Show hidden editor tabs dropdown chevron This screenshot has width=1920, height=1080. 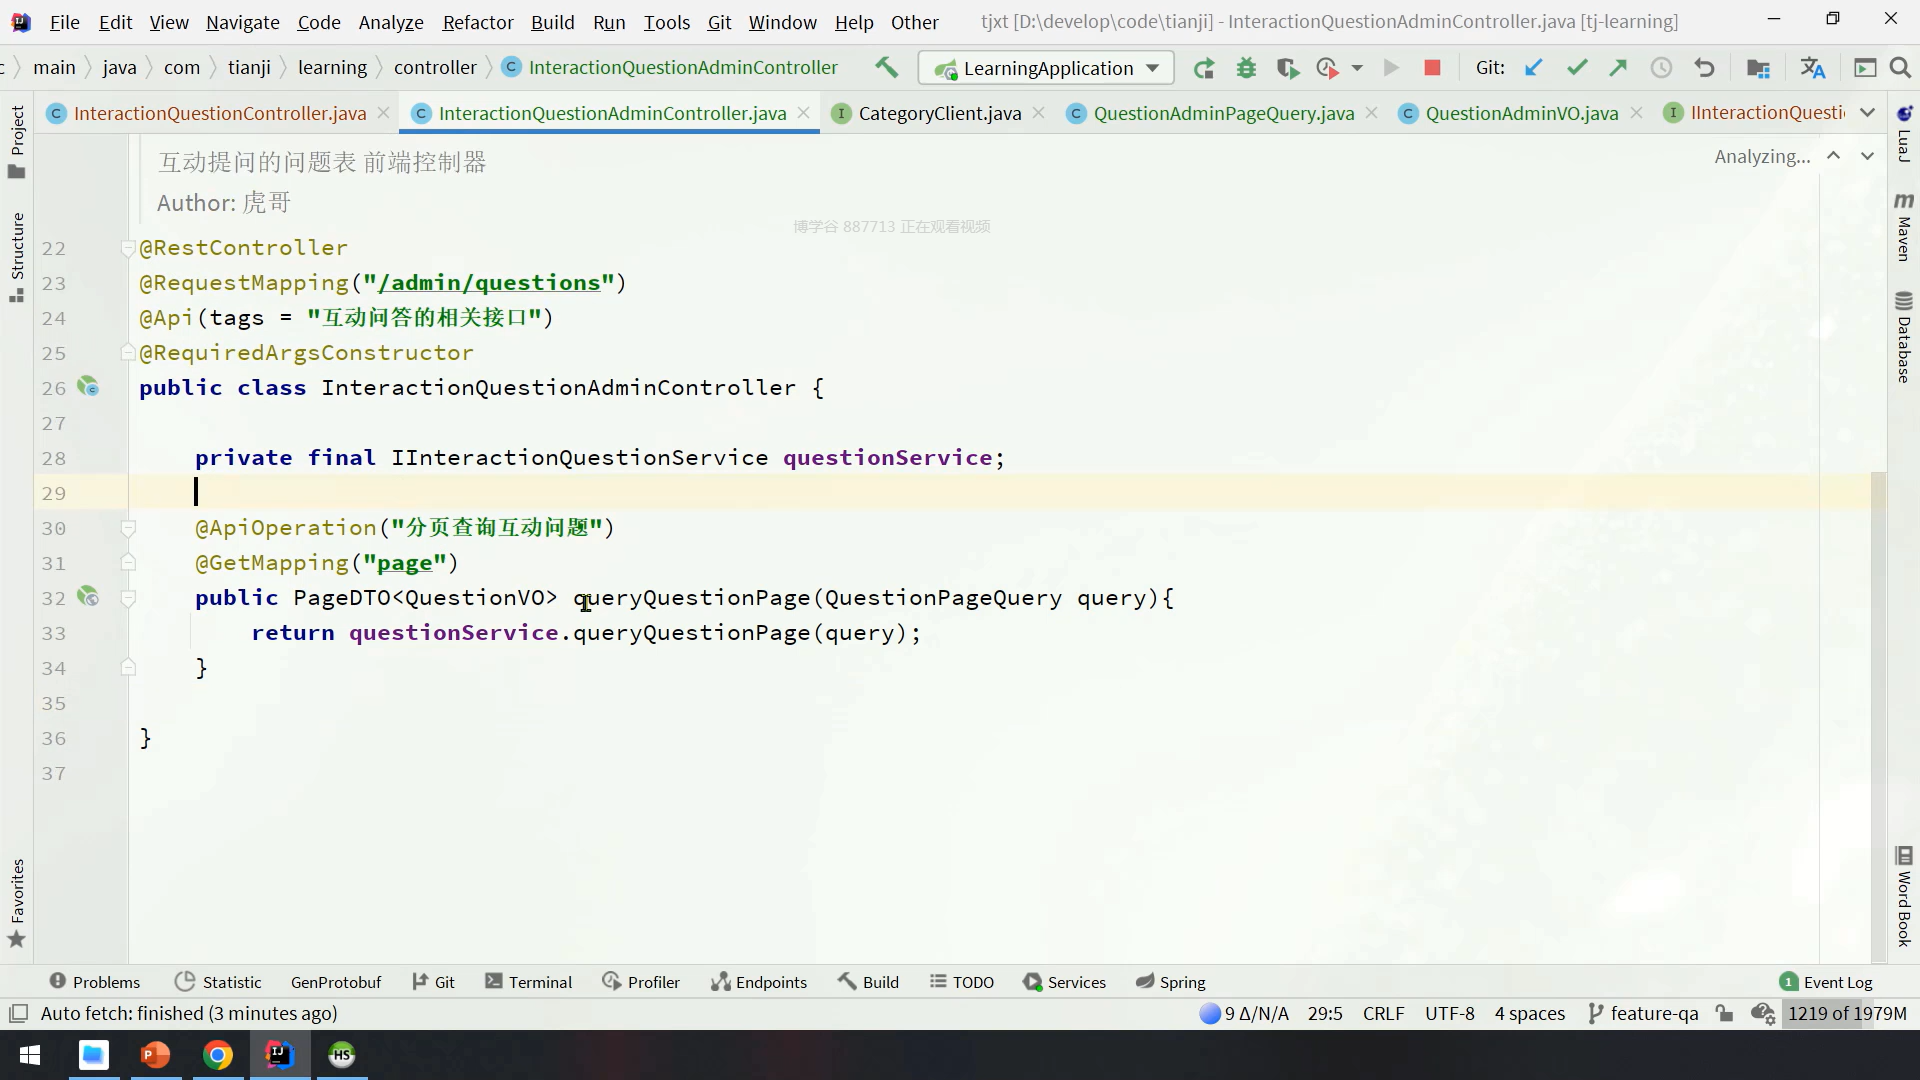pyautogui.click(x=1867, y=113)
